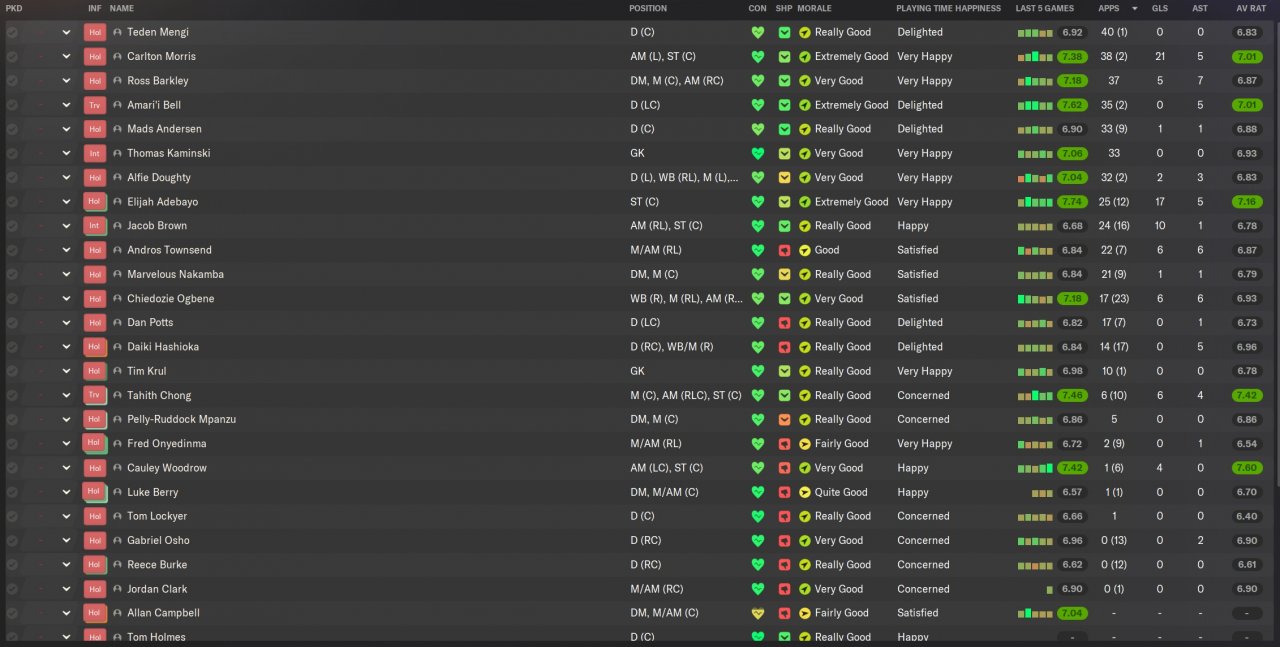The width and height of the screenshot is (1280, 647).
Task: Expand the dropdown chevron for Alfie Doughty
Action: [x=66, y=178]
